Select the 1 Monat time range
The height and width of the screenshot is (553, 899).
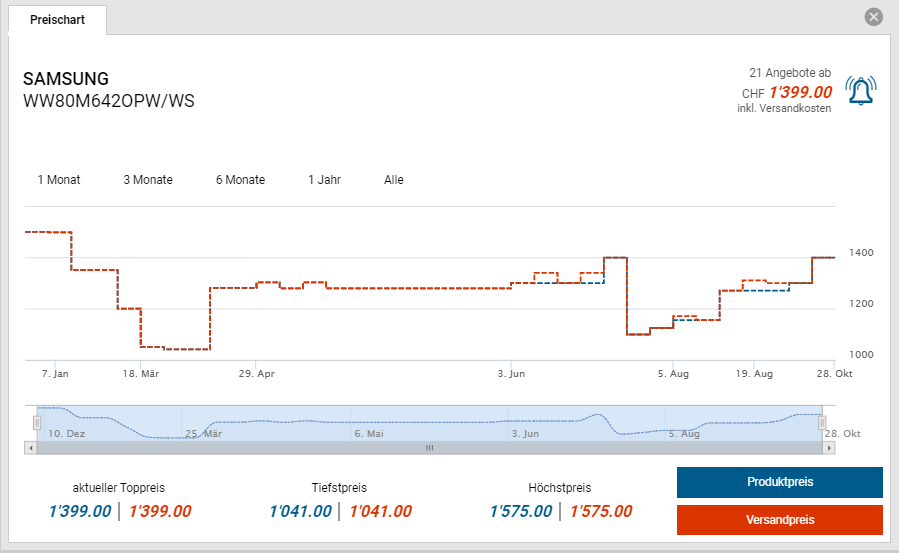coord(59,180)
